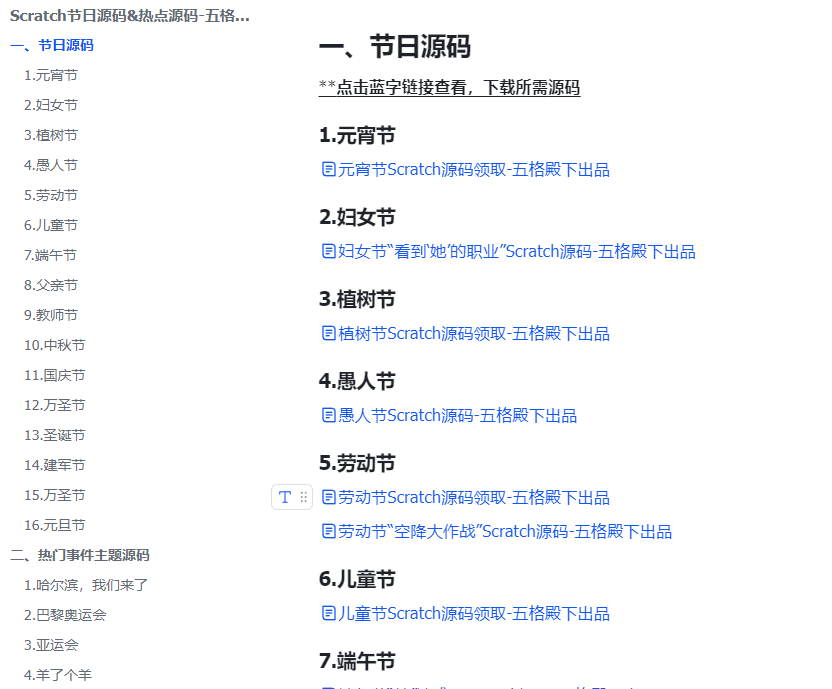The height and width of the screenshot is (689, 832).
Task: Jump to 7.端午节 in outline
Action: (x=50, y=255)
